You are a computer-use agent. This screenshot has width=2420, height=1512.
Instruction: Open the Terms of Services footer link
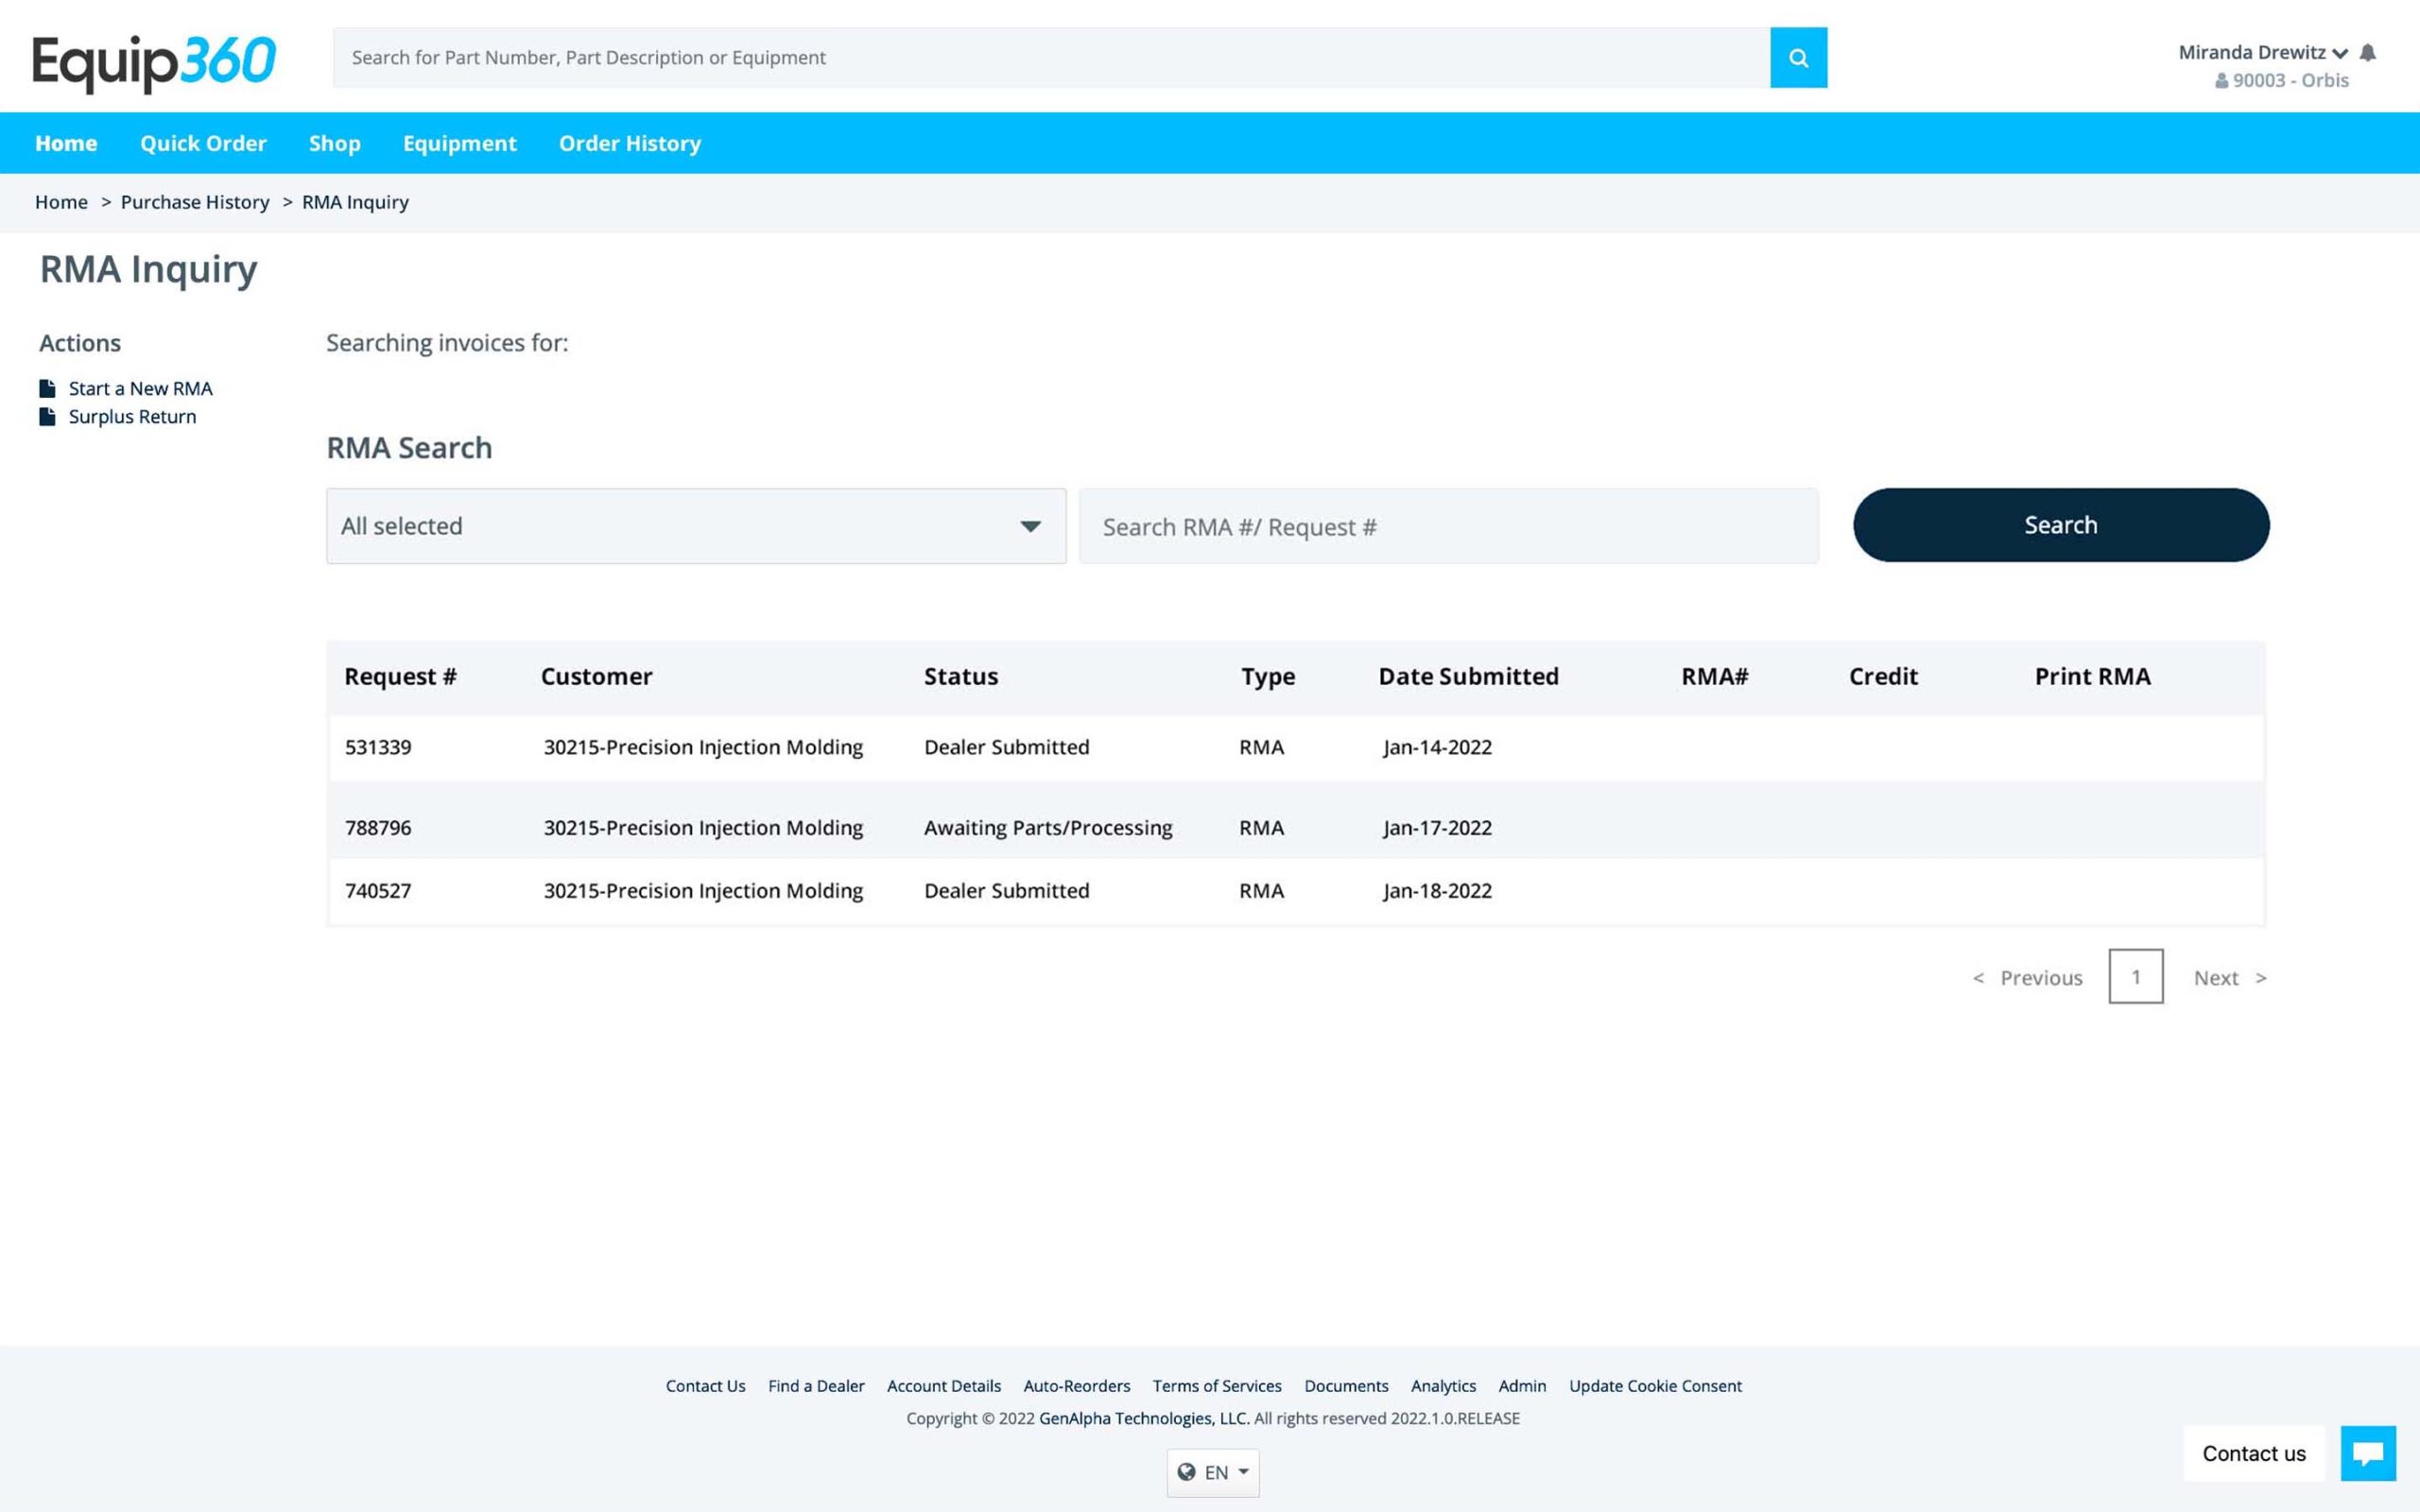pos(1217,1386)
